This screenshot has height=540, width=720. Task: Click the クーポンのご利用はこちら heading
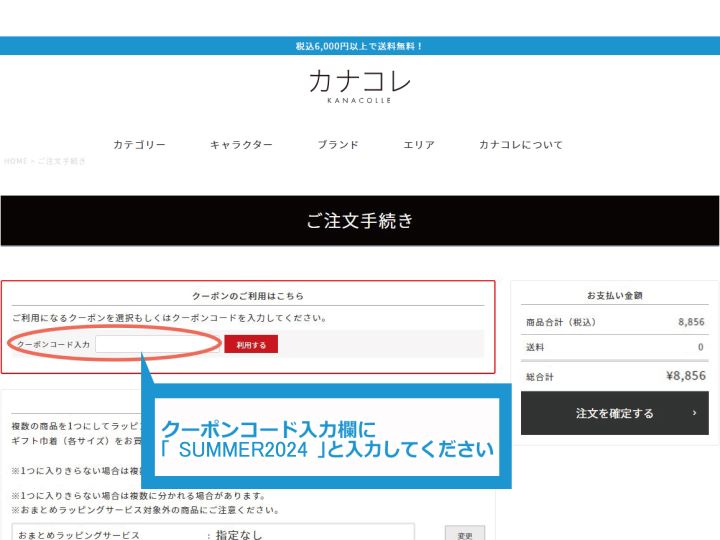[x=248, y=296]
